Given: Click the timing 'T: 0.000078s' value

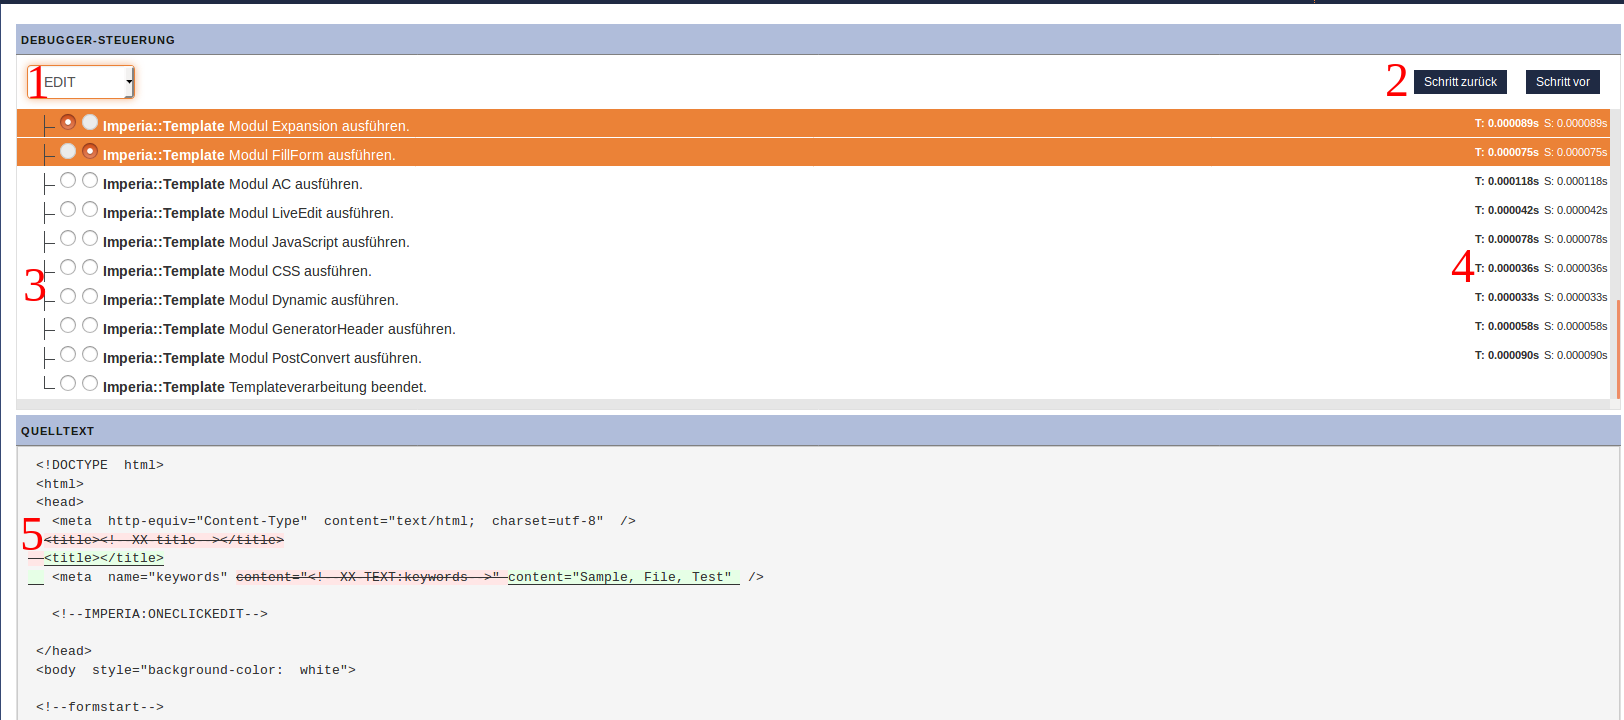Looking at the screenshot, I should (1506, 239).
